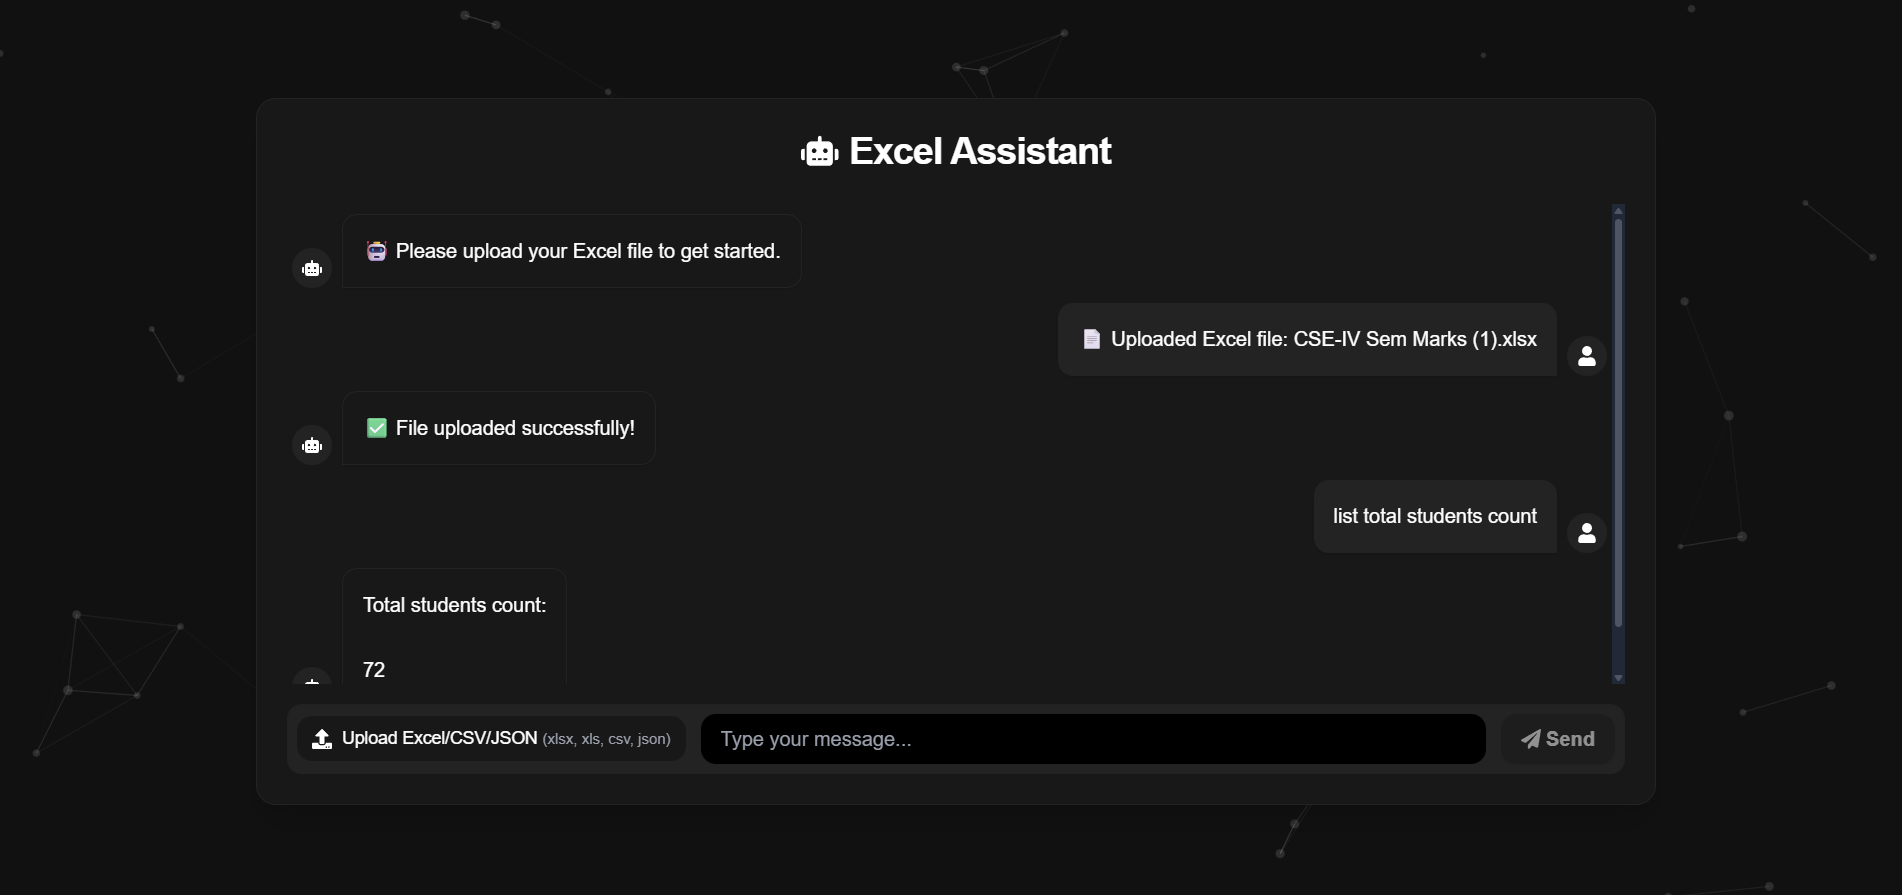This screenshot has width=1902, height=895.
Task: Click the document icon in uploaded file message
Action: (x=1091, y=340)
